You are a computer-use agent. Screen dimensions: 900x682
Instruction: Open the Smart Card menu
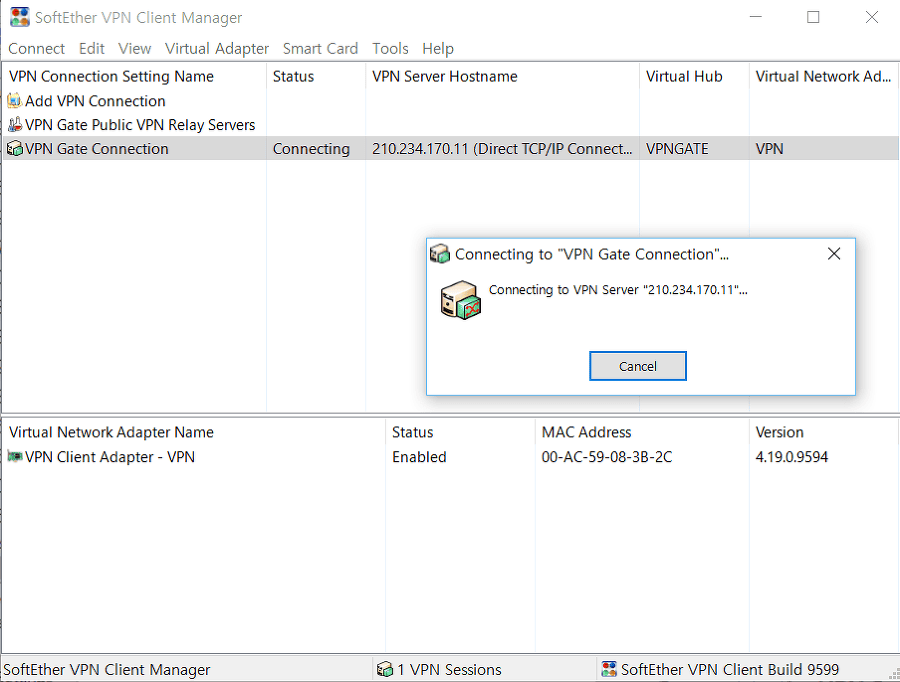(x=320, y=49)
